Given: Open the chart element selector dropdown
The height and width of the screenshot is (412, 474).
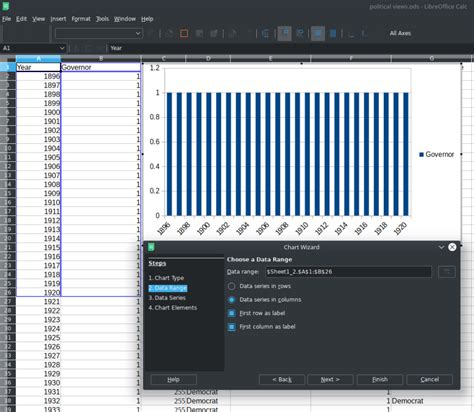Looking at the screenshot, I should [99, 33].
